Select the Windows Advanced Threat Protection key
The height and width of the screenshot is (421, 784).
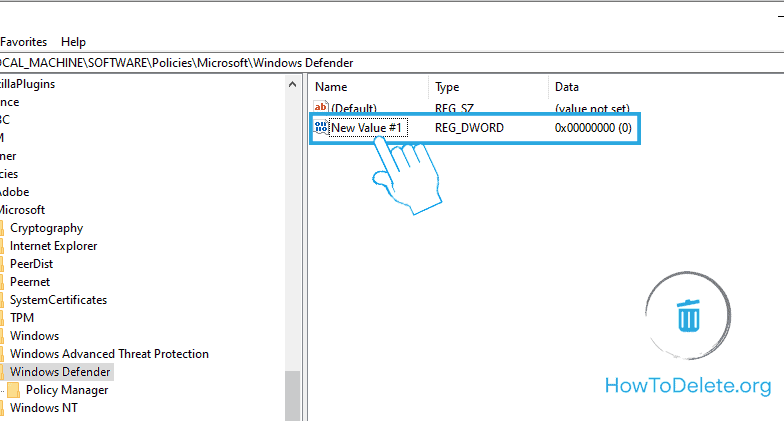point(109,354)
